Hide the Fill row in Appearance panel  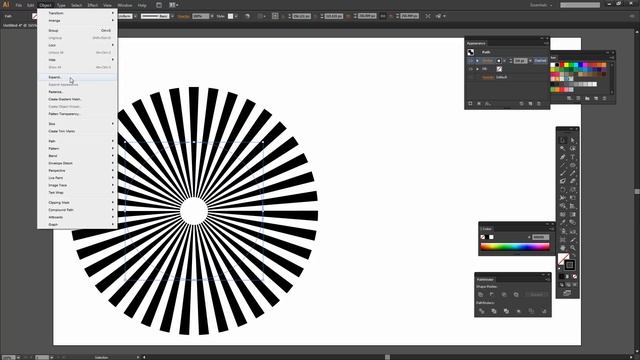tap(471, 69)
